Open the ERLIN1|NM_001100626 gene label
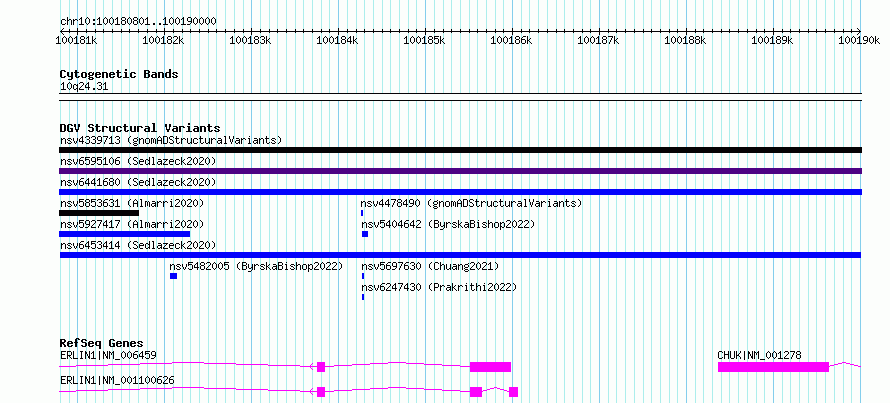 coord(117,380)
